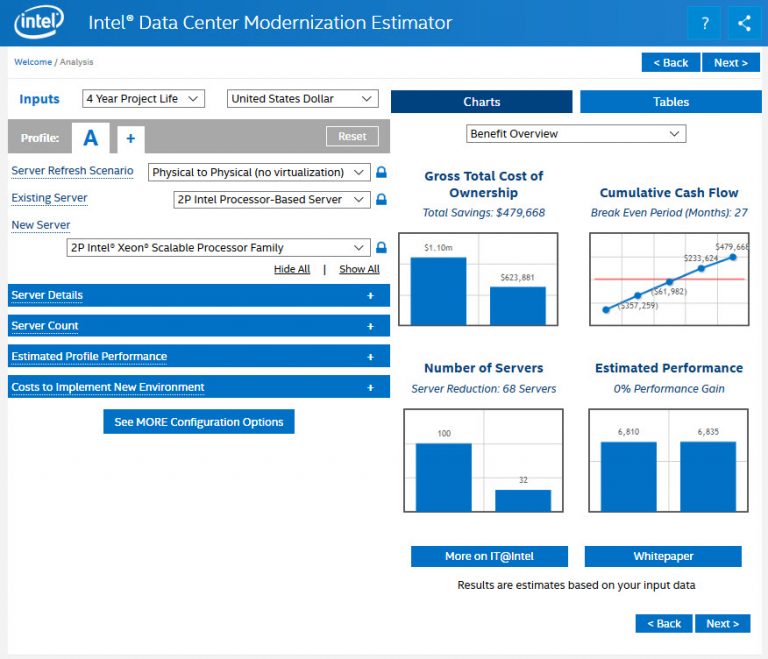The width and height of the screenshot is (768, 659).
Task: Click See MORE Configuration Options
Action: coord(198,422)
